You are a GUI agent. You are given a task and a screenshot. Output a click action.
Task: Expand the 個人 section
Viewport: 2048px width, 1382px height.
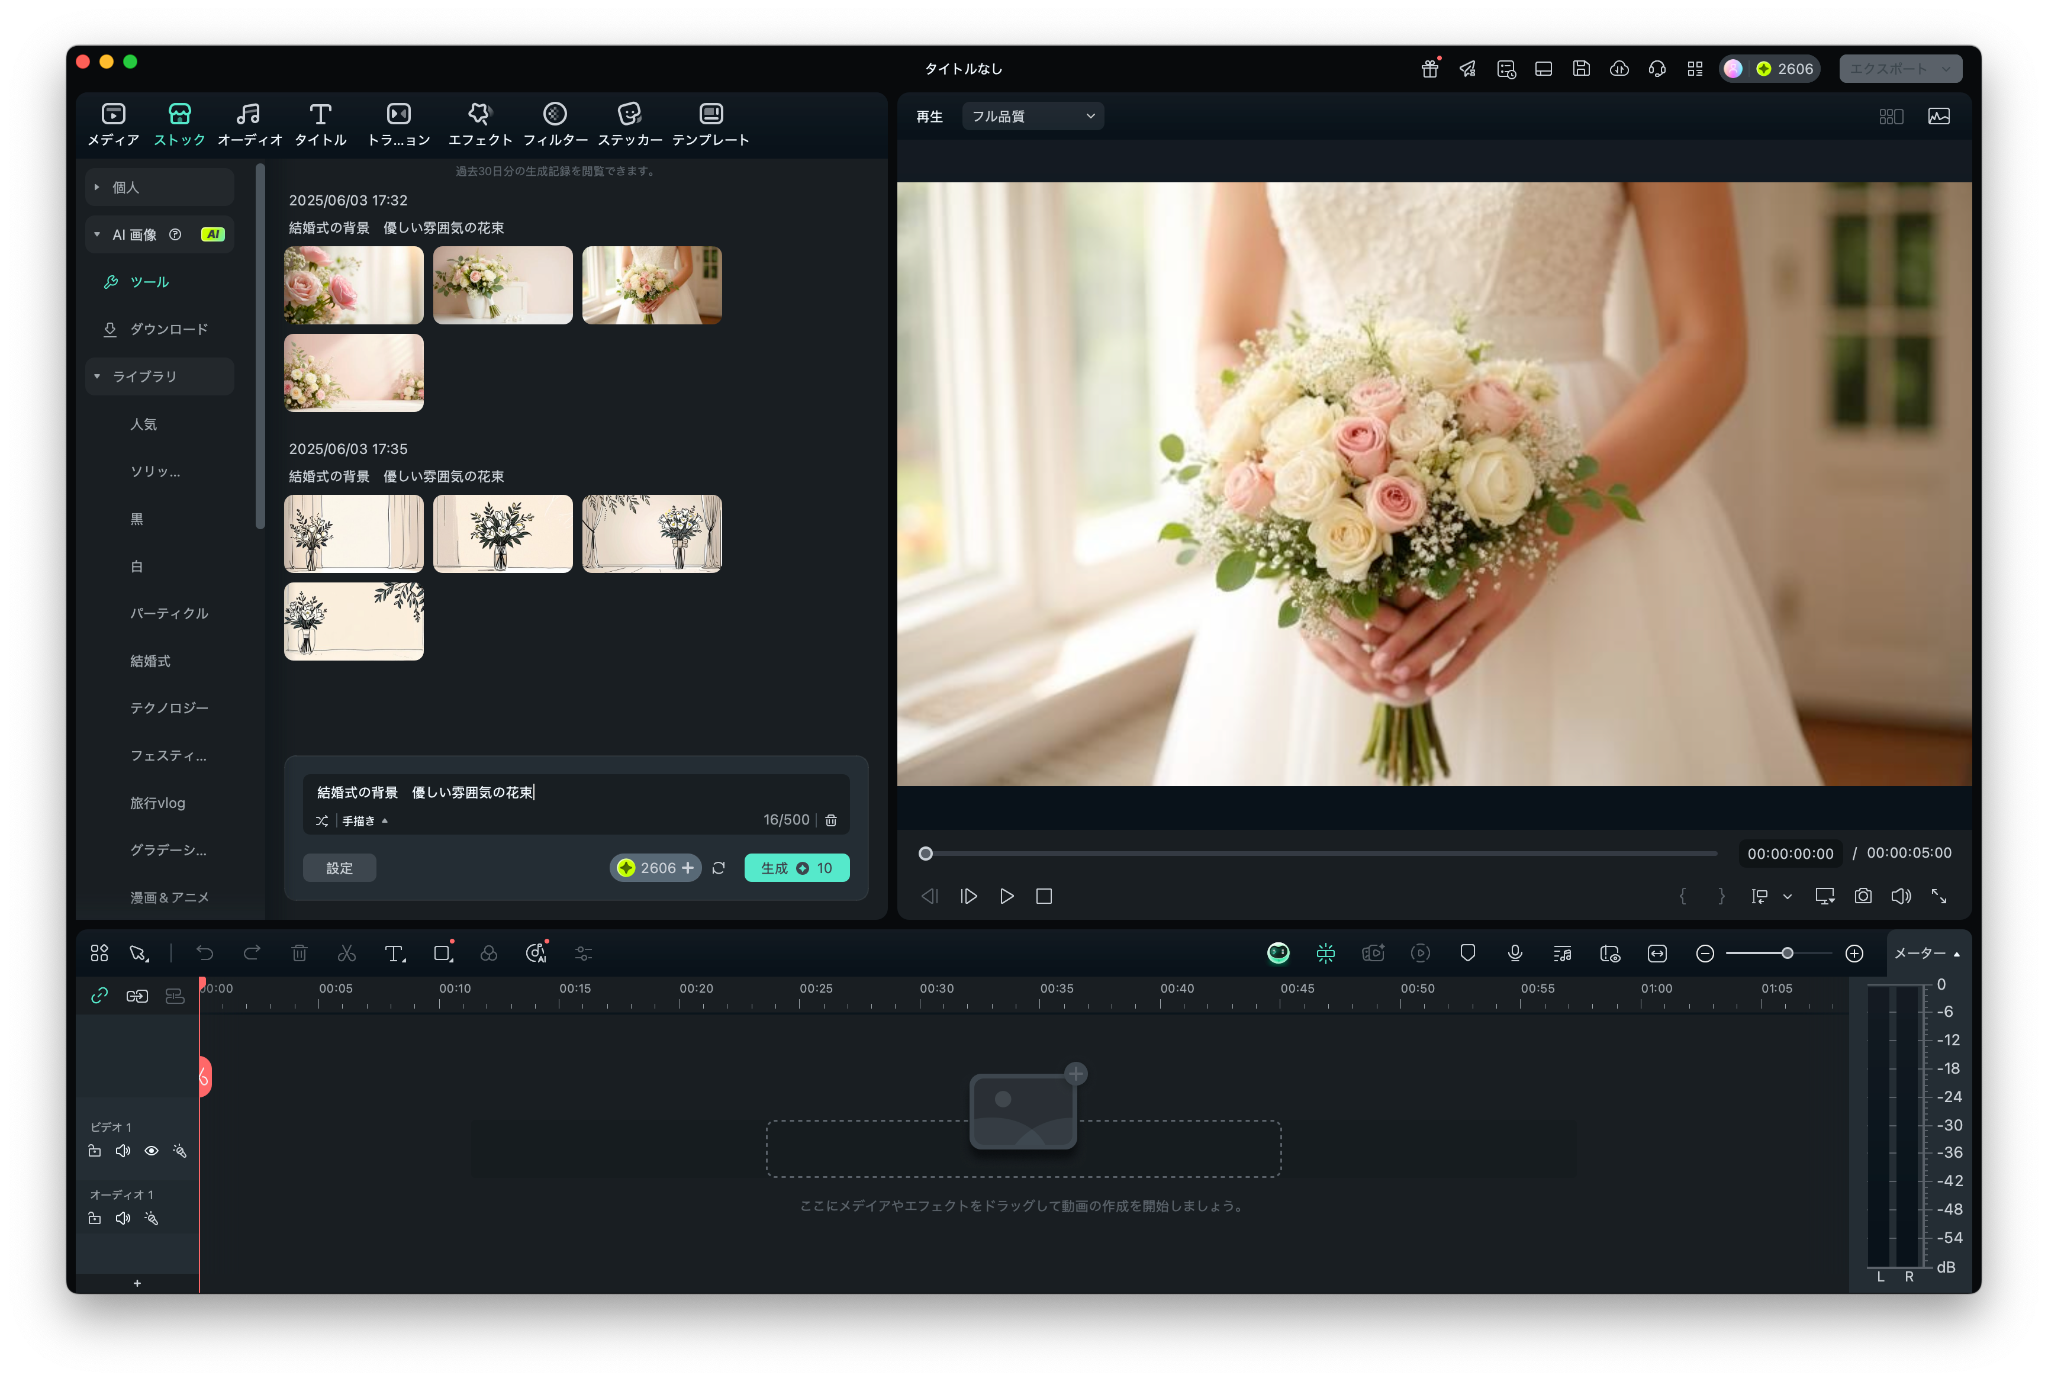(159, 187)
